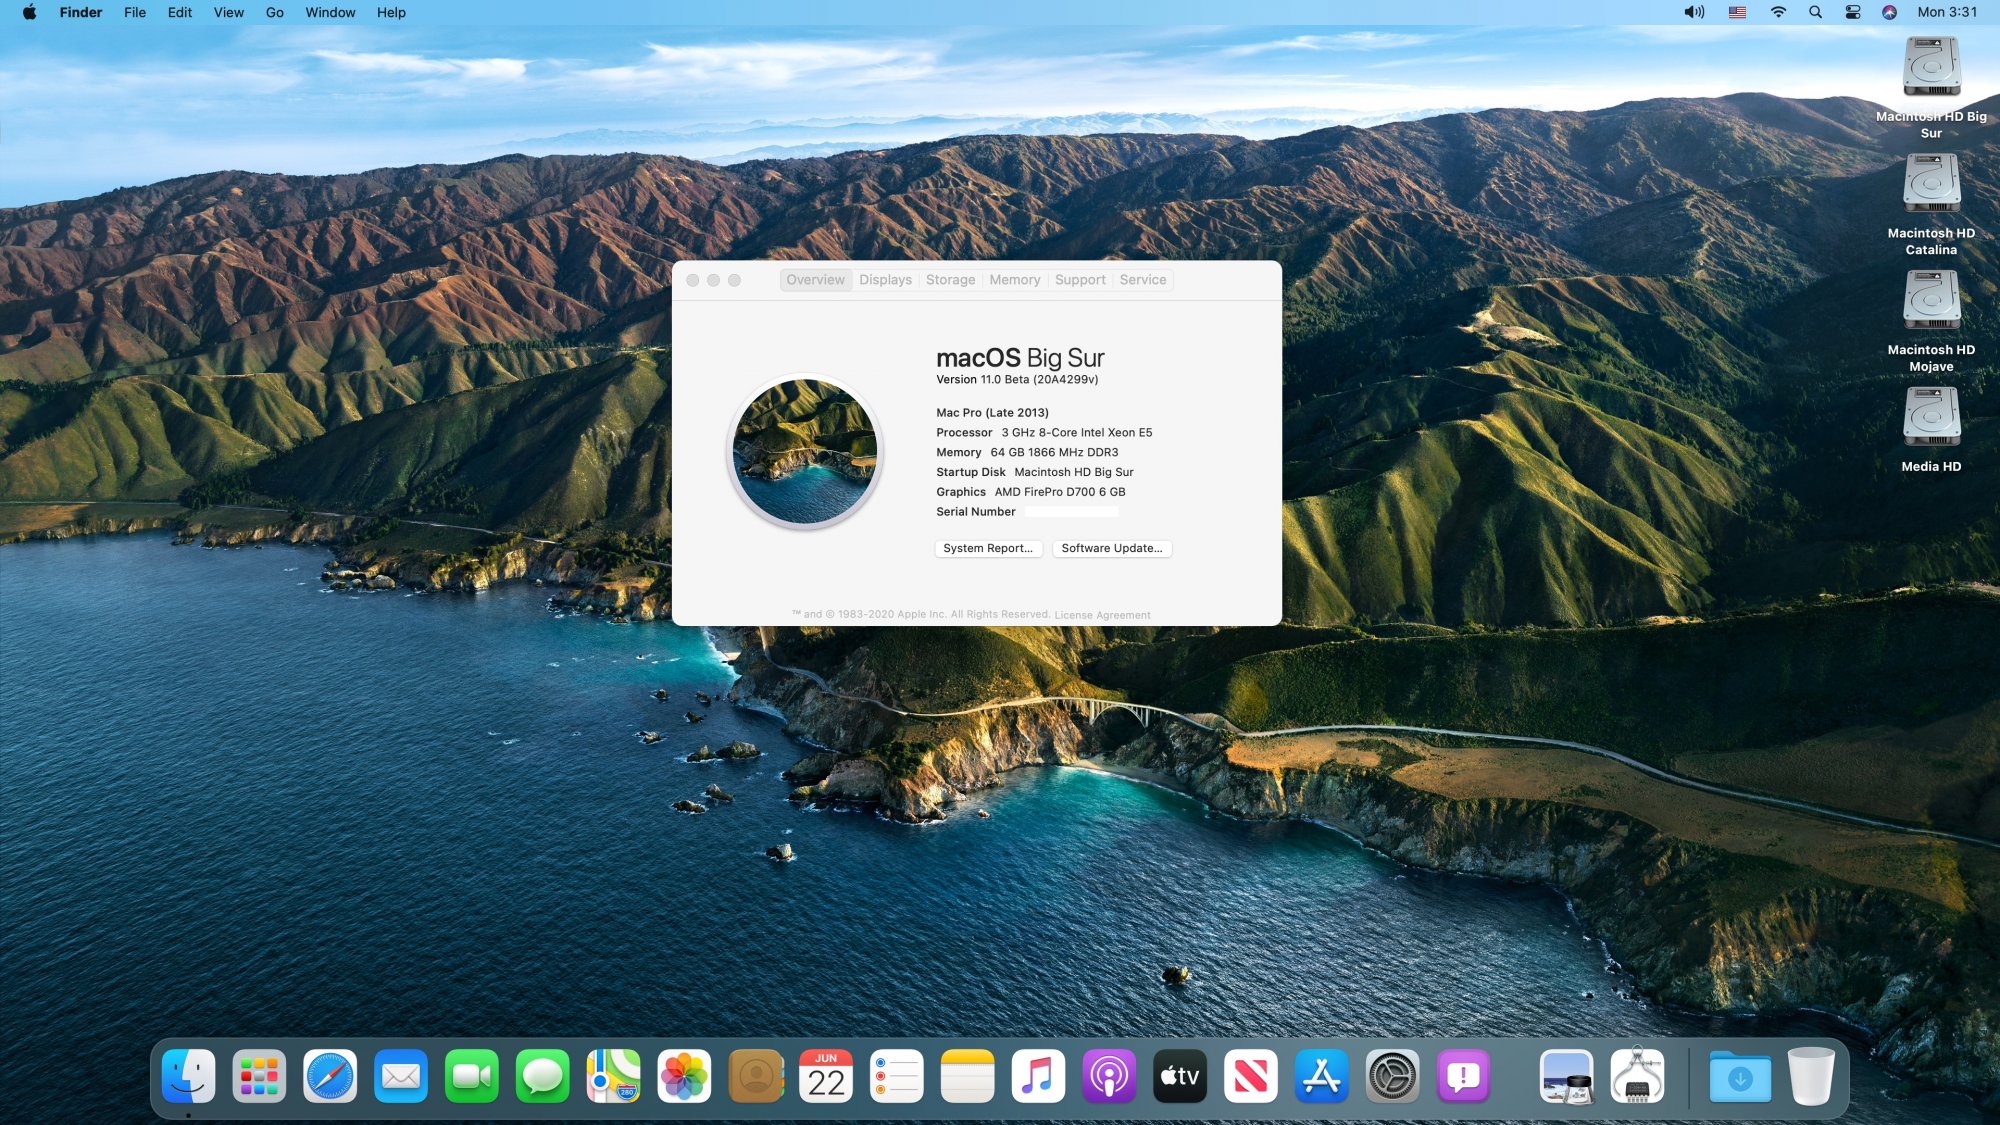The width and height of the screenshot is (2000, 1125).
Task: Open the input source flag menu
Action: (x=1737, y=12)
